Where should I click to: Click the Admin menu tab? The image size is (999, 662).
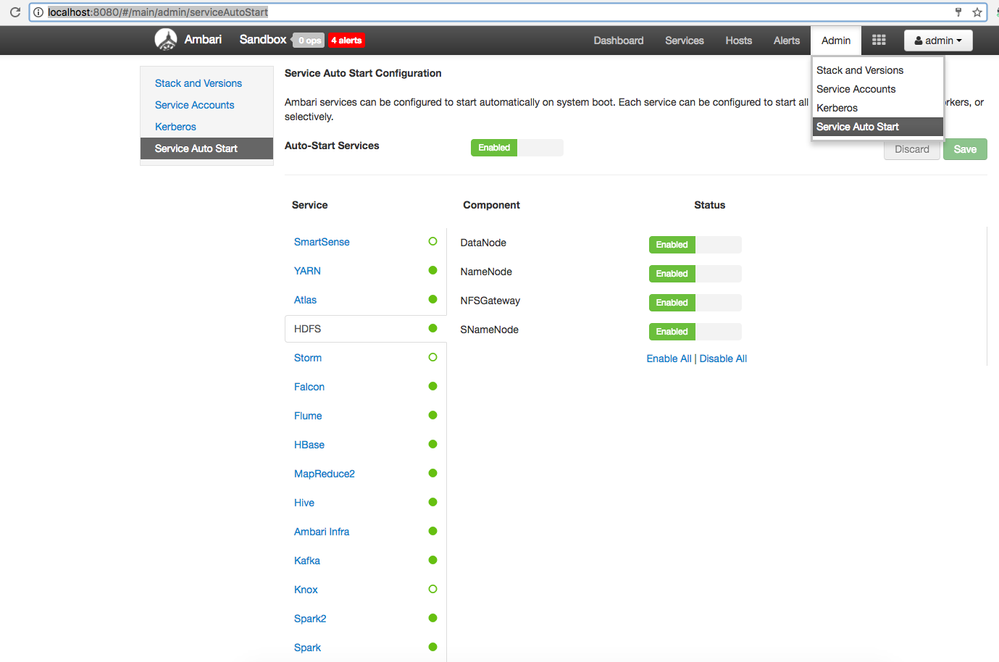tap(836, 40)
